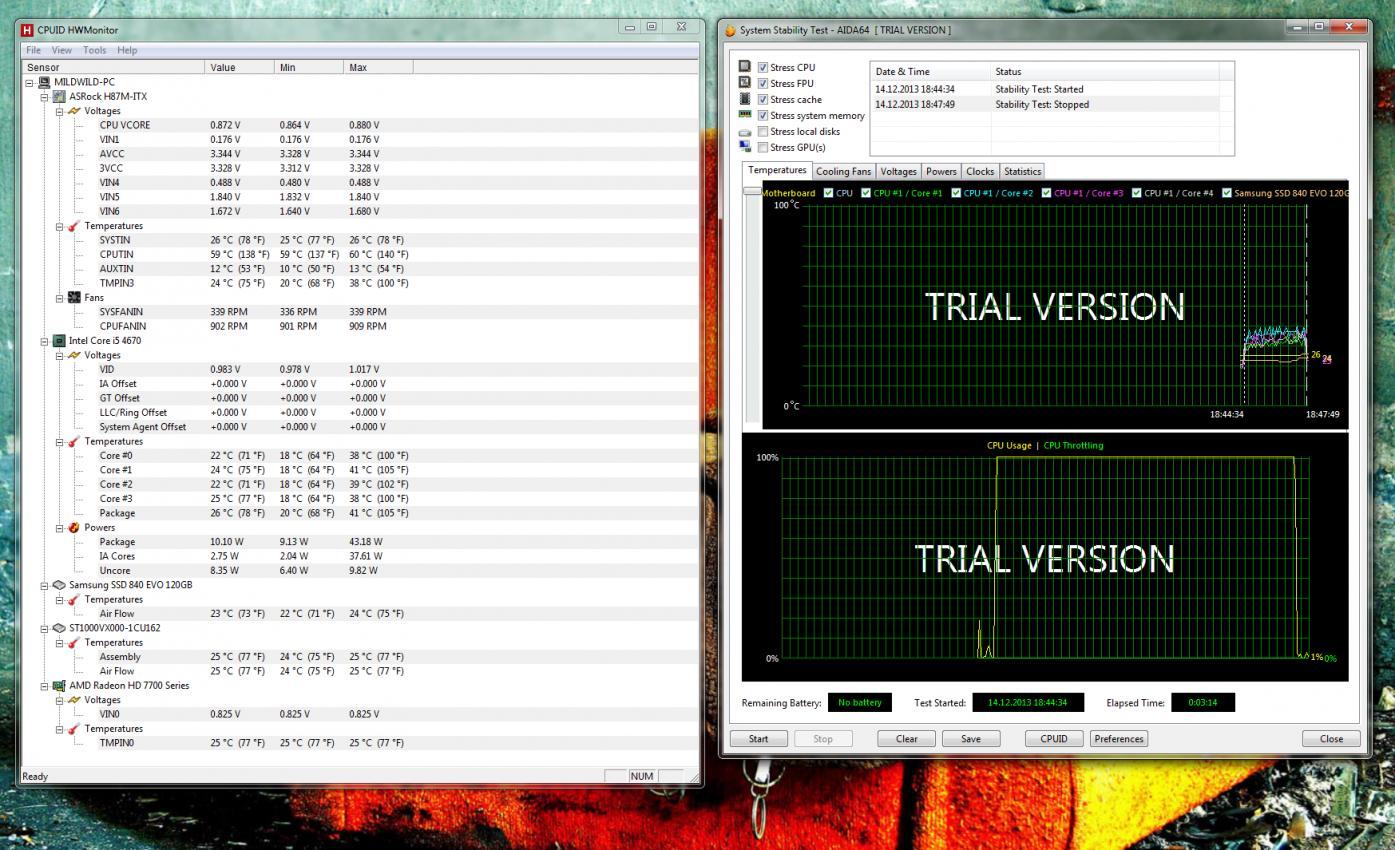Click the ST1000VX000-1CU162 hard drive icon
Screen dimensions: 1395x850
point(59,628)
